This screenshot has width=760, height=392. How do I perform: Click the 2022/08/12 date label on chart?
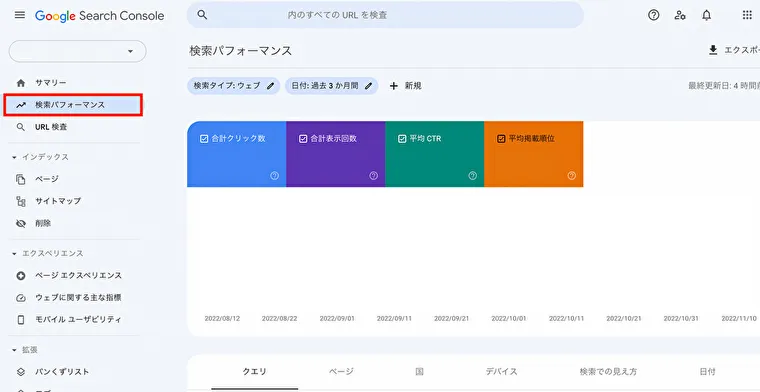tap(222, 319)
